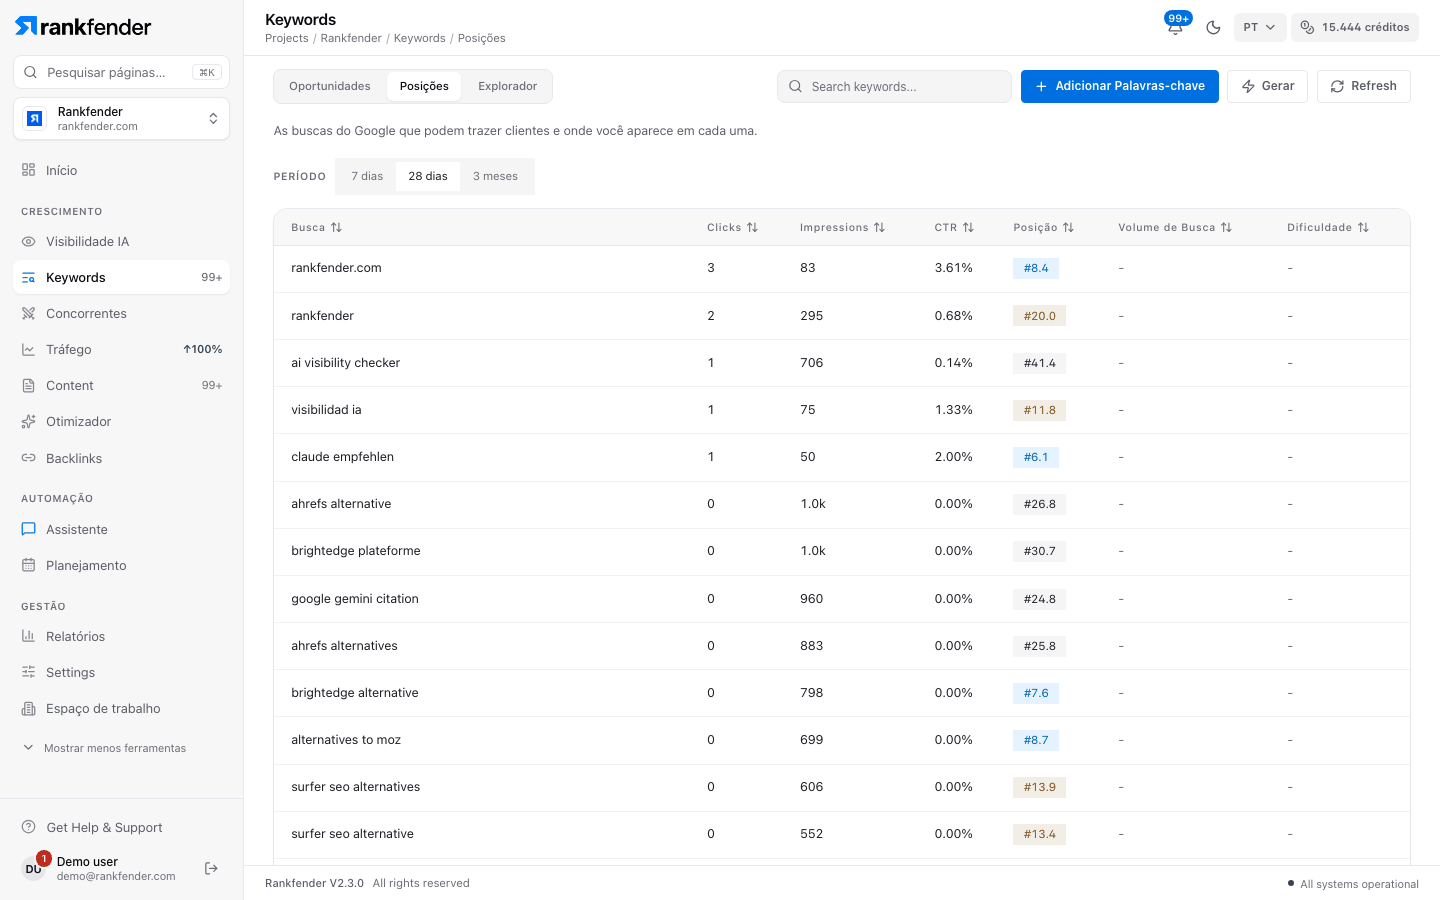The height and width of the screenshot is (900, 1440).
Task: Open Backlinks page
Action: (121, 458)
